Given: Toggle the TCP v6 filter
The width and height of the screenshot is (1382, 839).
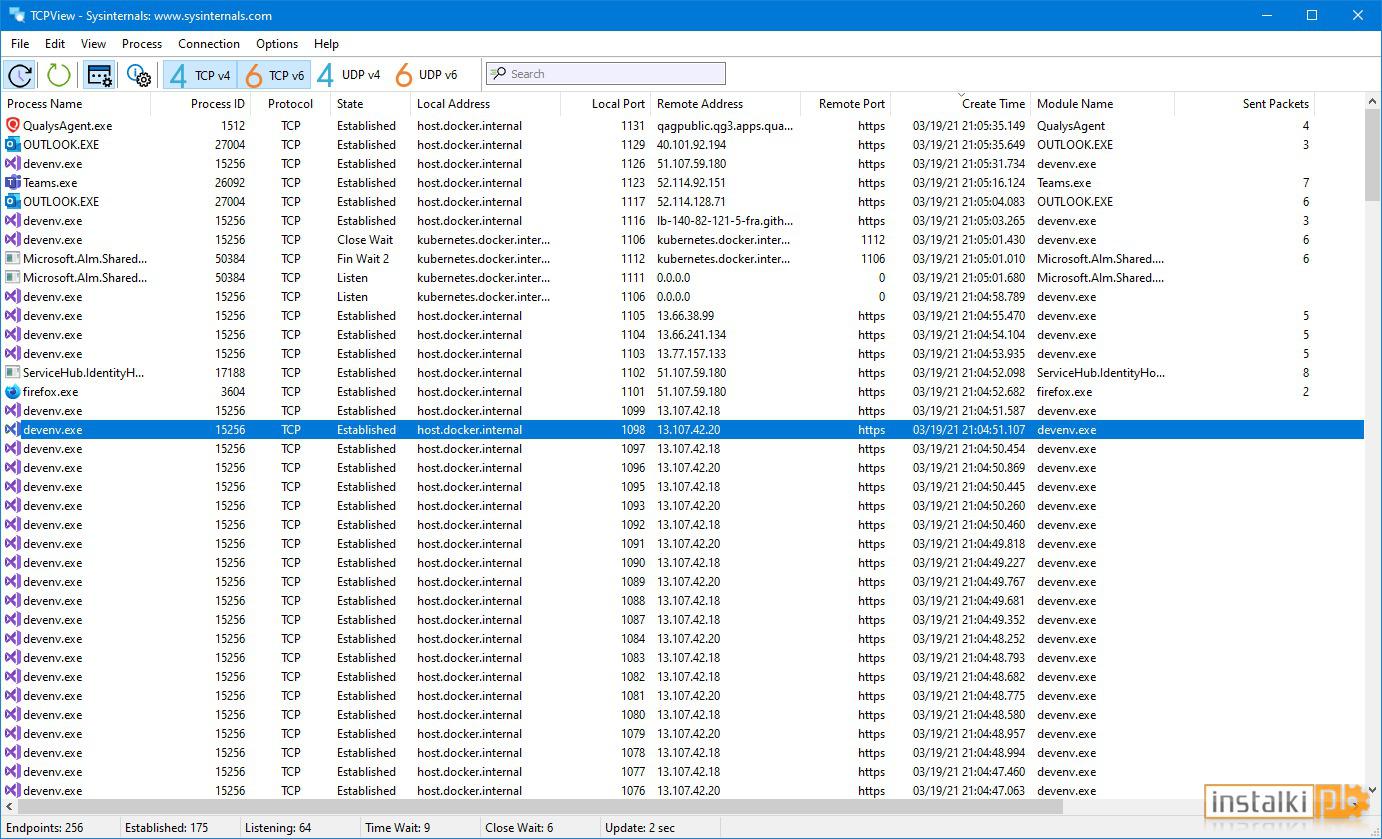Looking at the screenshot, I should point(274,75).
